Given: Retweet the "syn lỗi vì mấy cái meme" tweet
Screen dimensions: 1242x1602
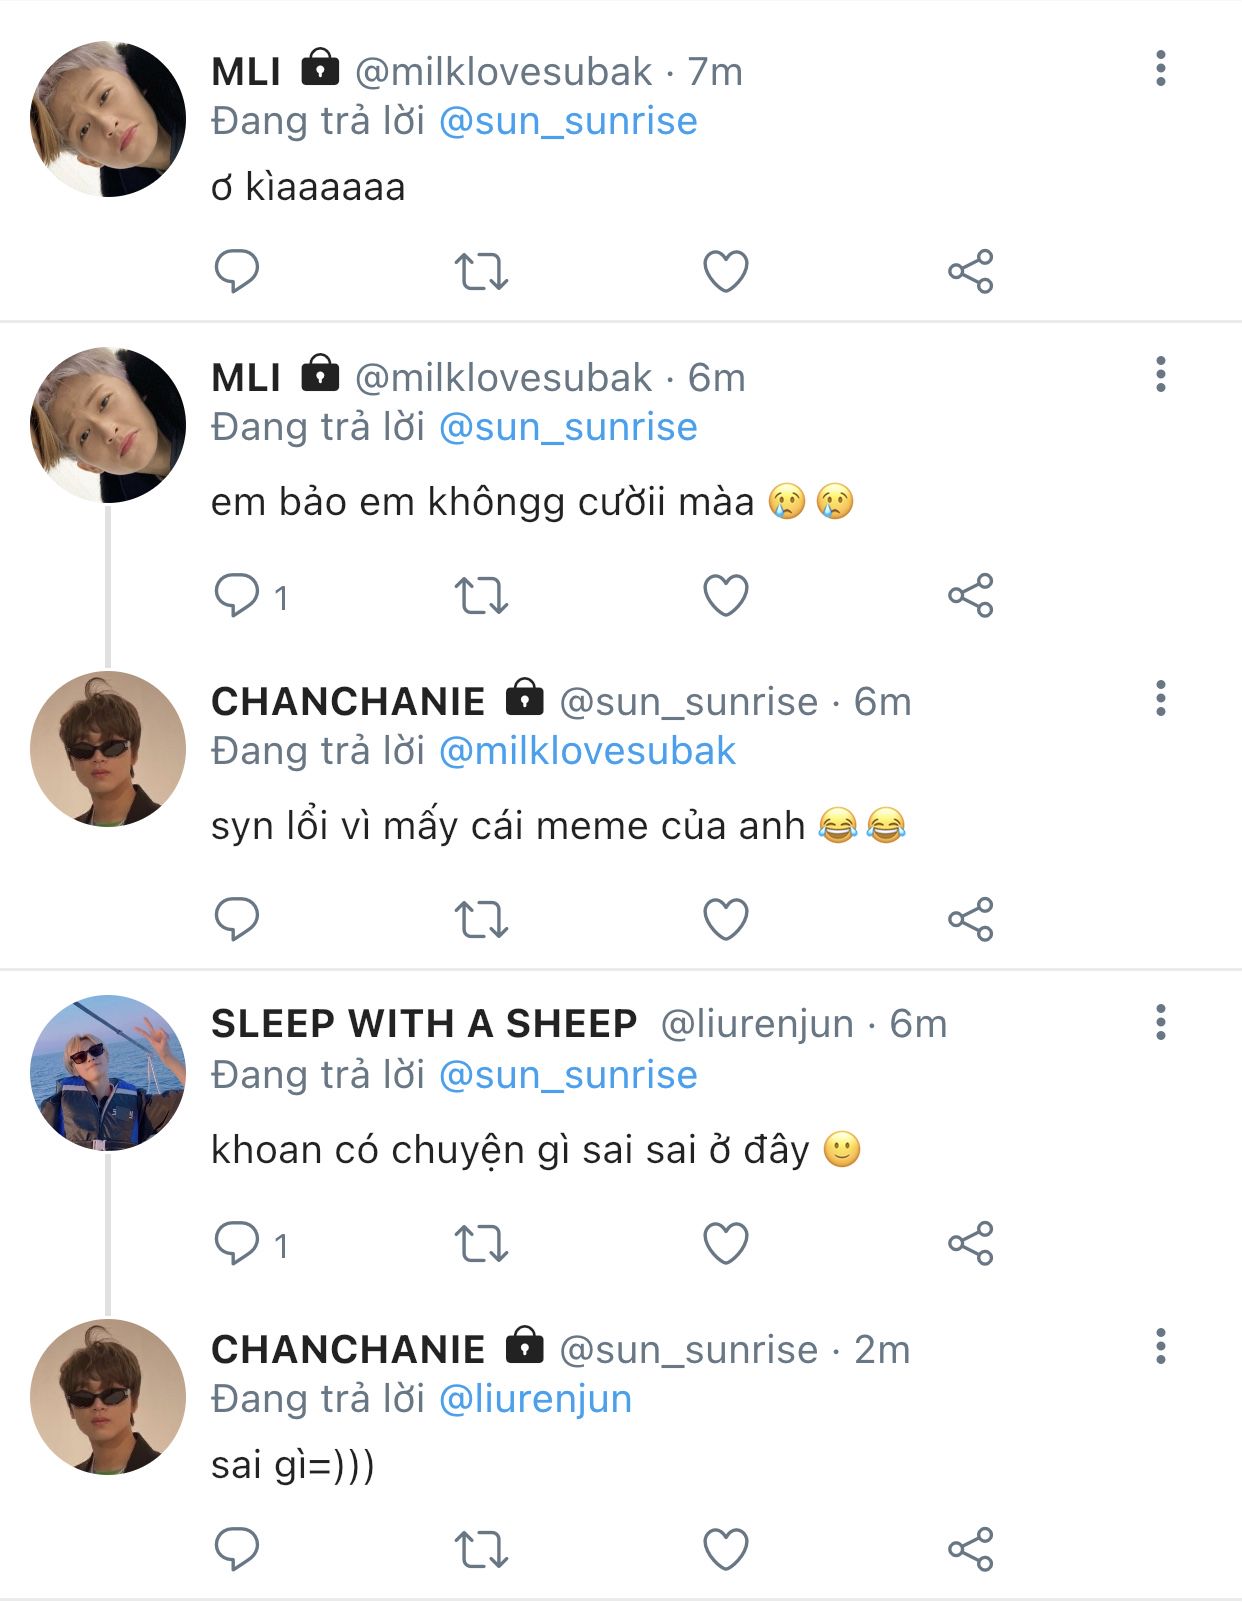Looking at the screenshot, I should (481, 919).
